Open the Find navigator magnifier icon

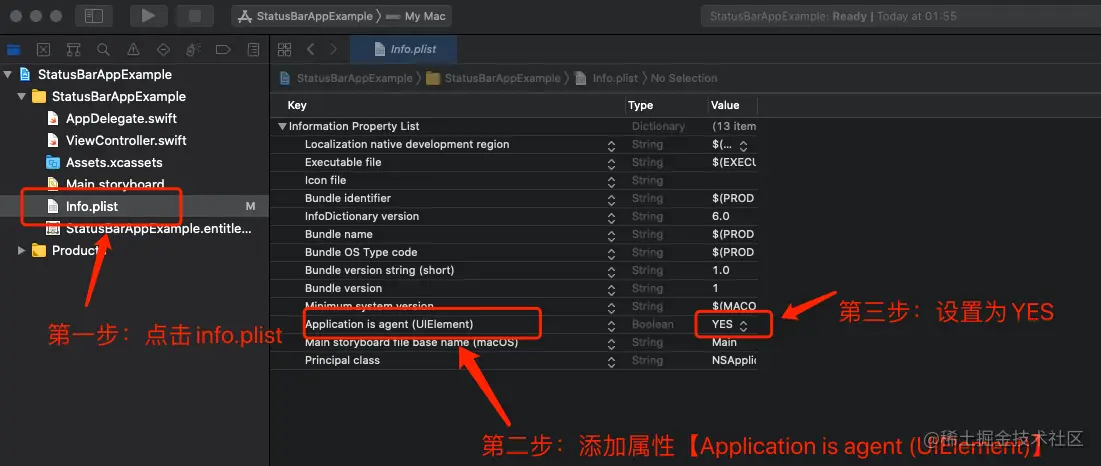click(x=103, y=50)
